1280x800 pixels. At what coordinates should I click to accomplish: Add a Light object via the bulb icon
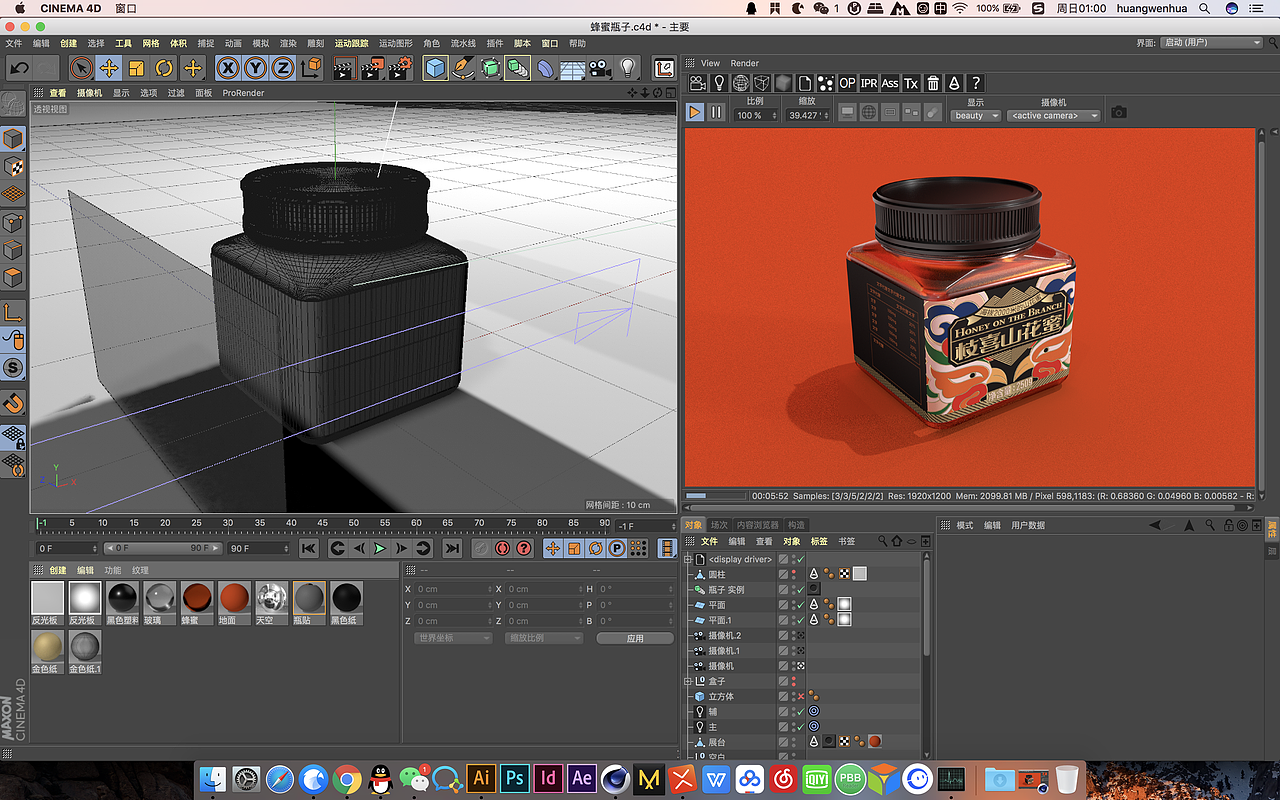click(x=627, y=68)
